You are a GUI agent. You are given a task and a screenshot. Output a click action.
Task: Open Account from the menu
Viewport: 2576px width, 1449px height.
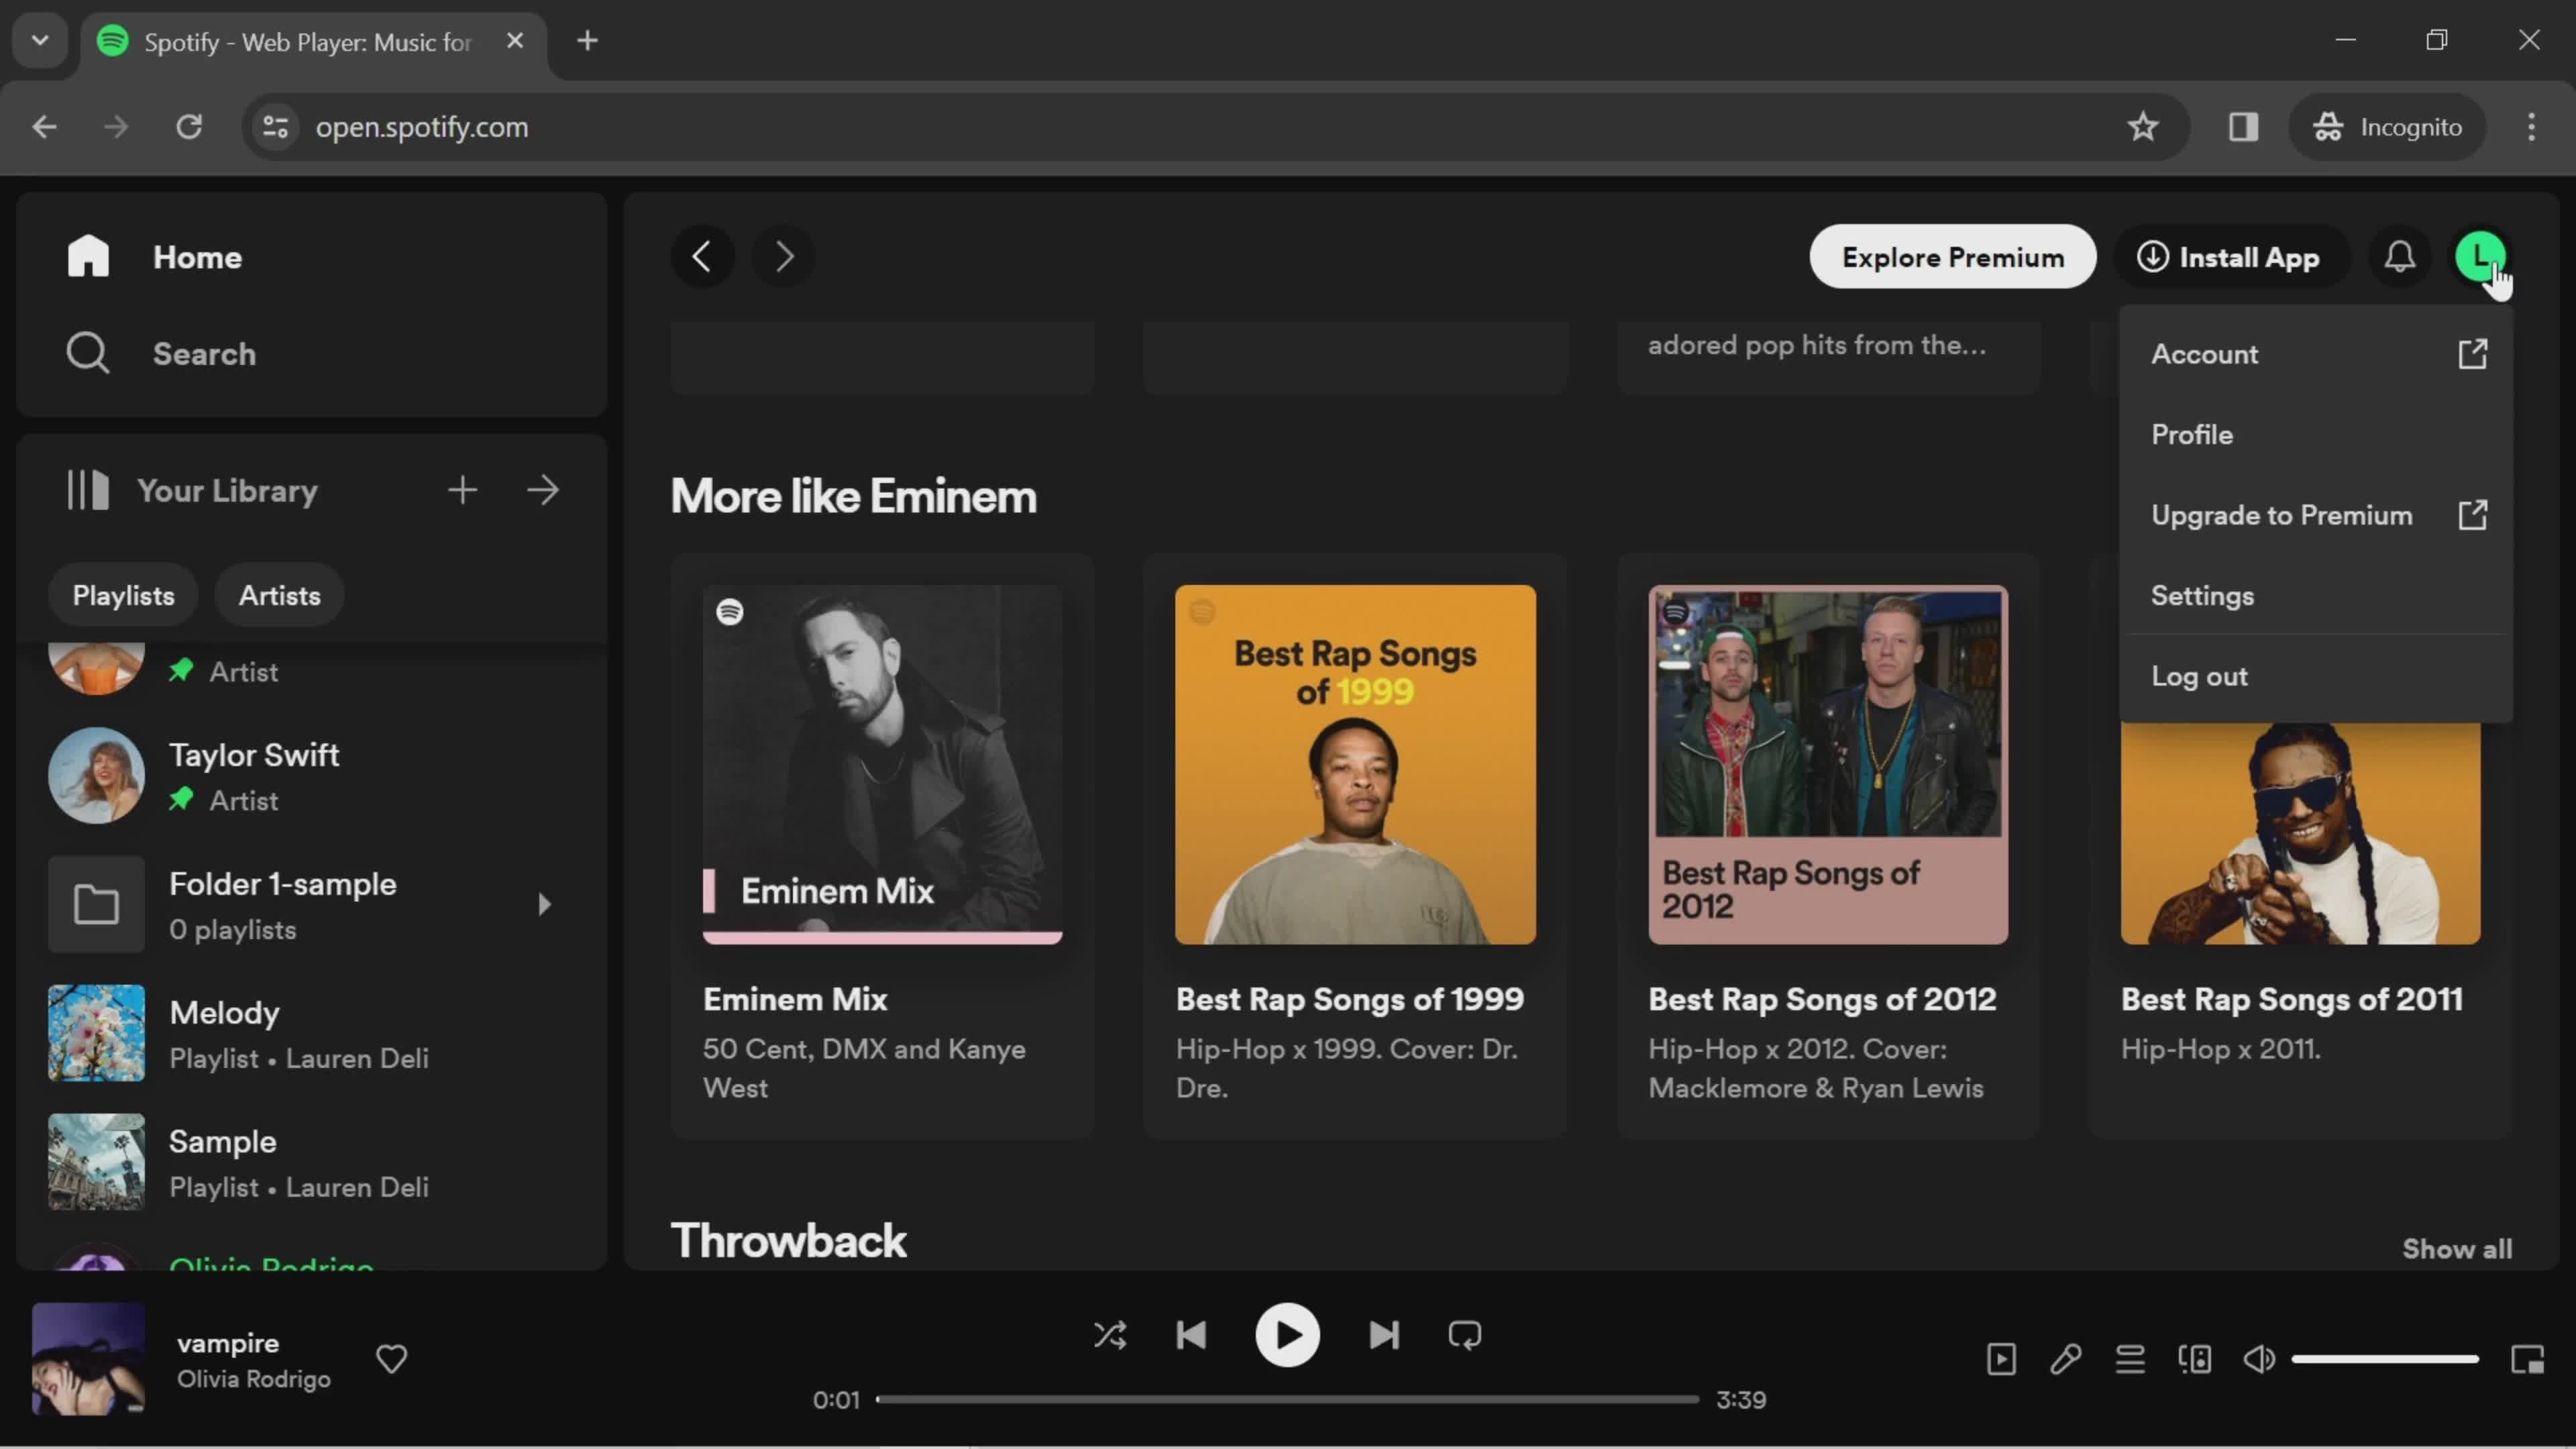point(2316,354)
